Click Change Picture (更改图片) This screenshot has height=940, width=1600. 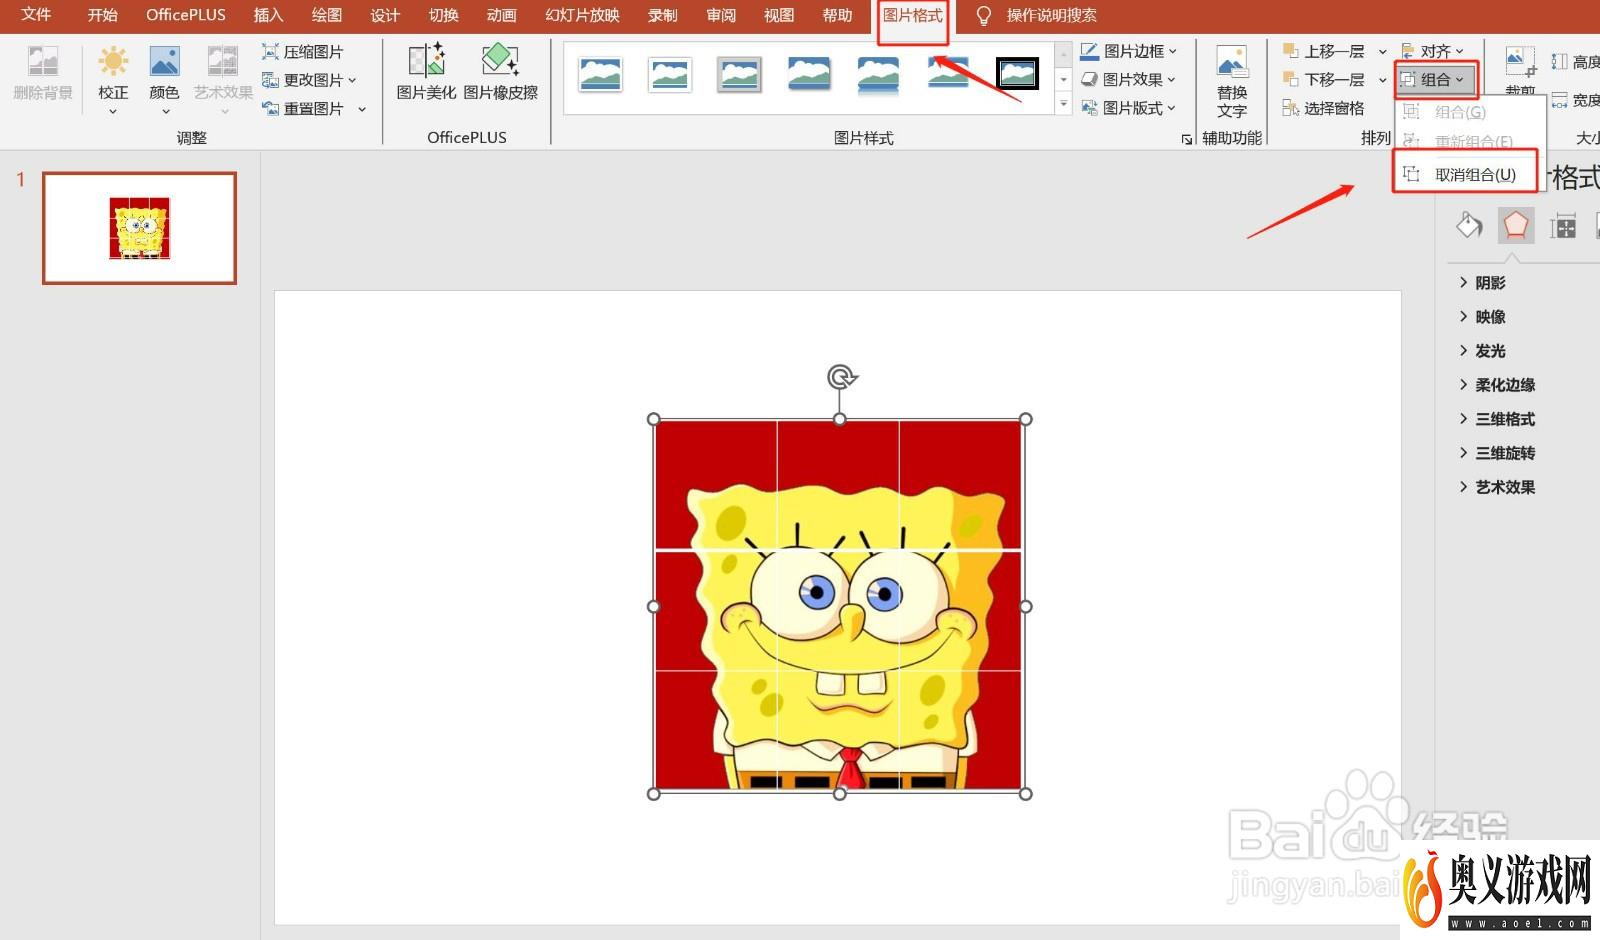tap(309, 79)
